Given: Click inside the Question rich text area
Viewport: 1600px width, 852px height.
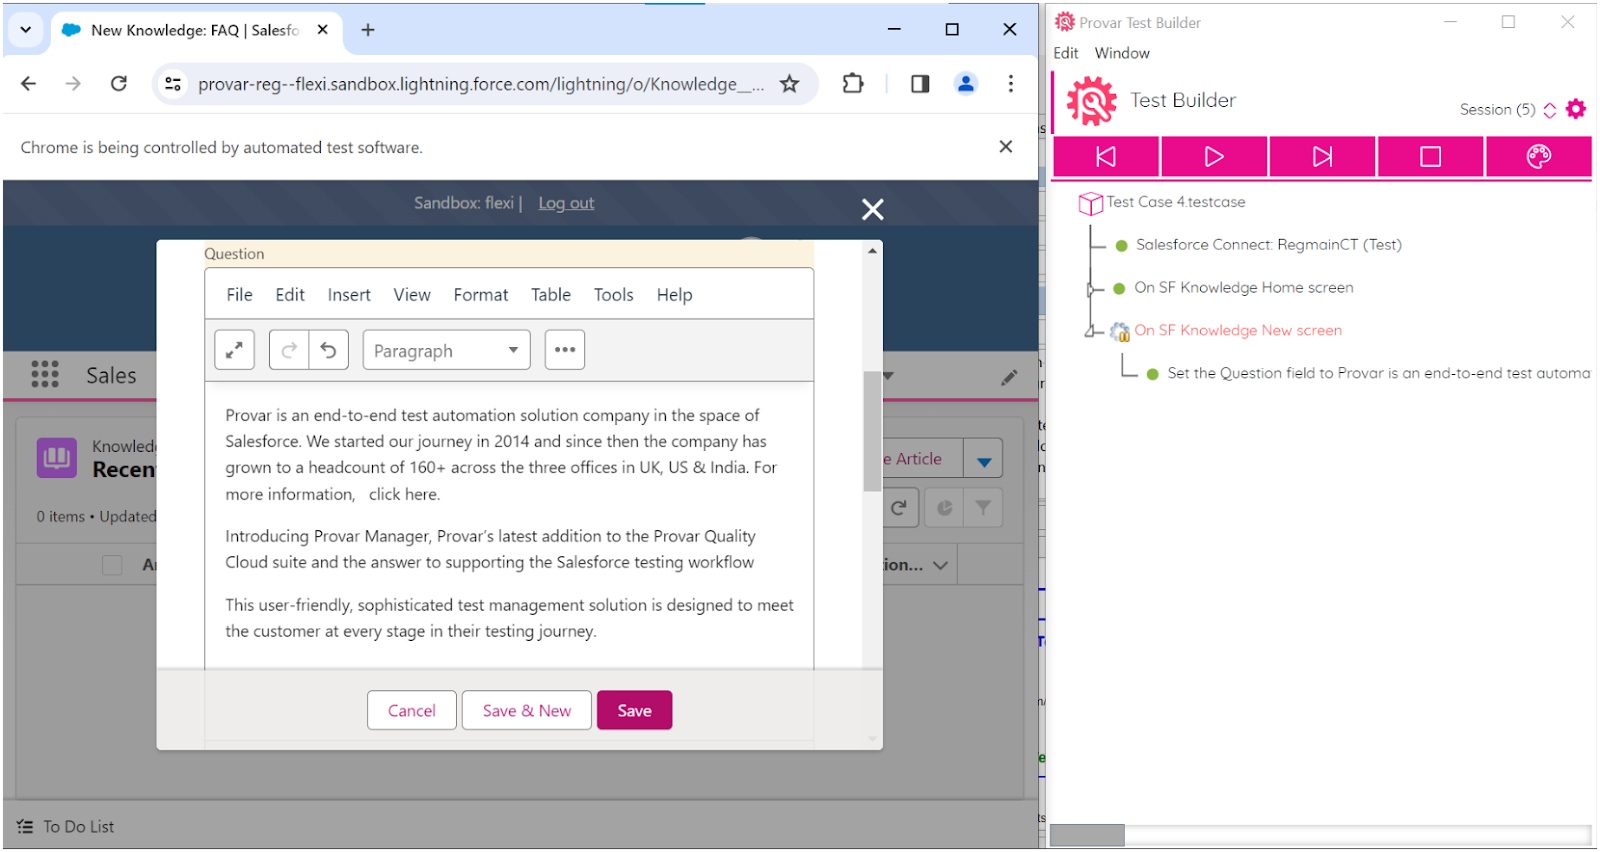Looking at the screenshot, I should click(509, 523).
